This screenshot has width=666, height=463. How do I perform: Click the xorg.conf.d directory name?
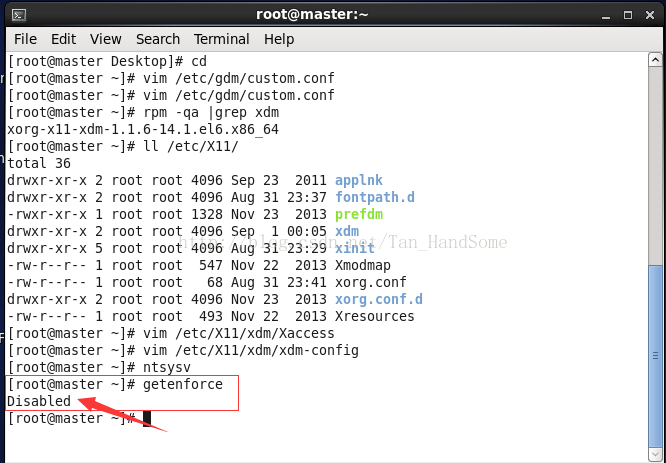point(378,299)
